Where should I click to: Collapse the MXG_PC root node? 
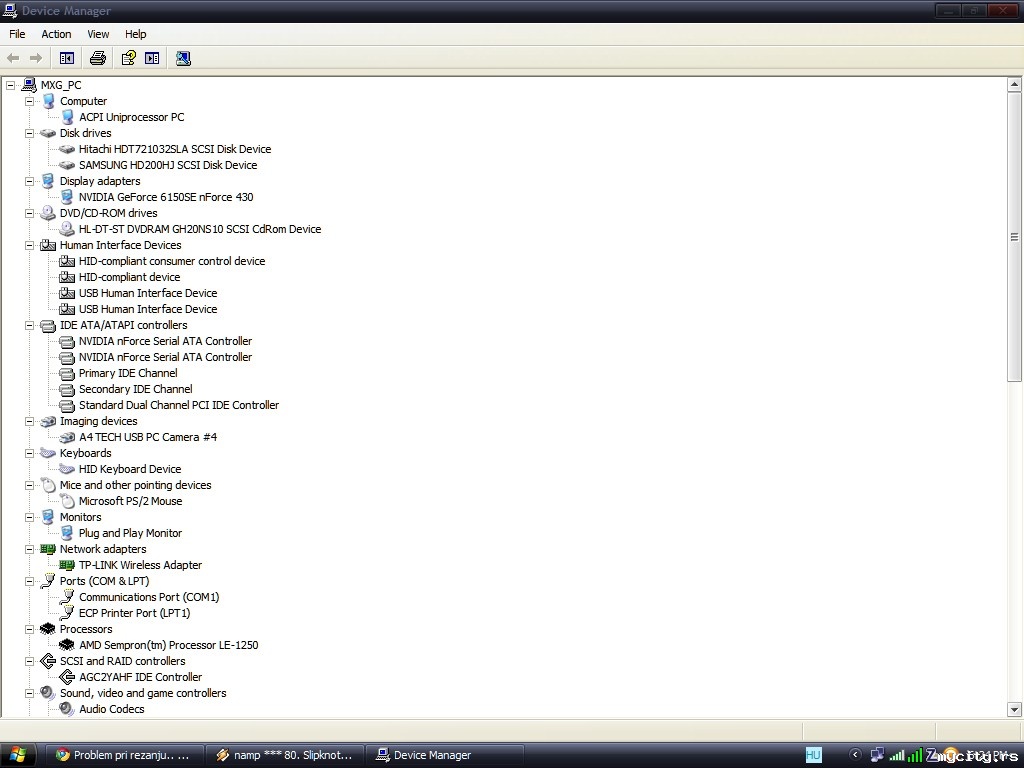(10, 85)
